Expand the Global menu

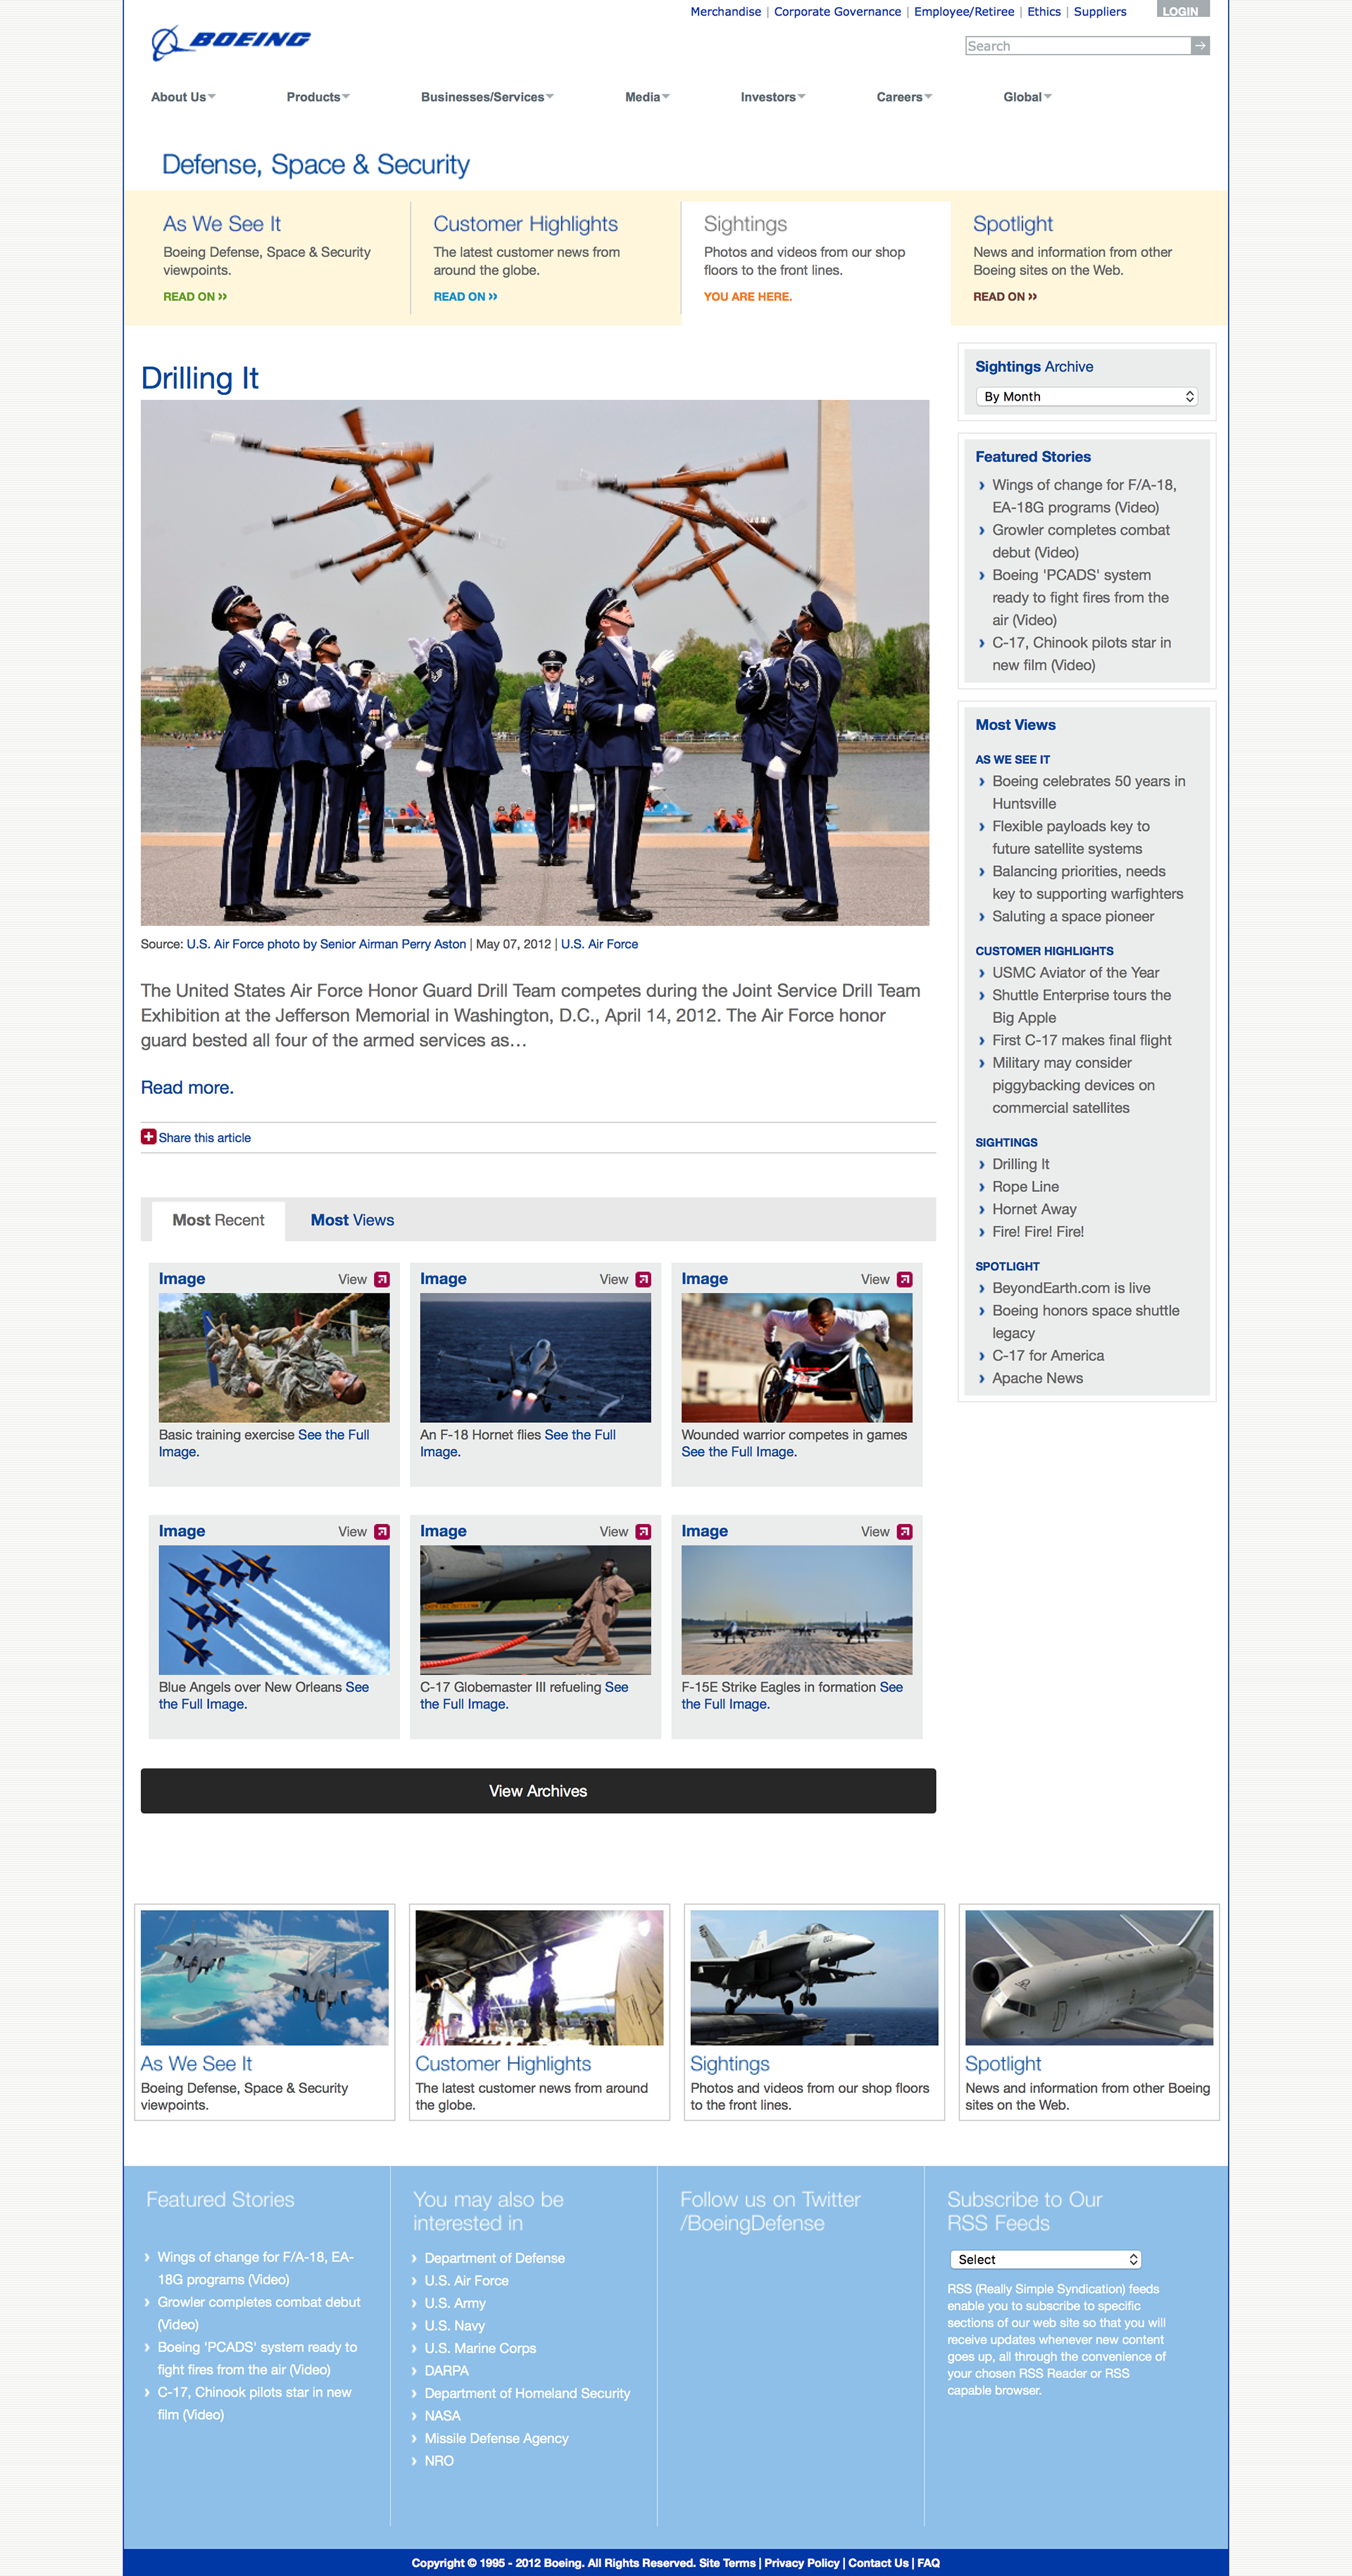[x=1027, y=97]
